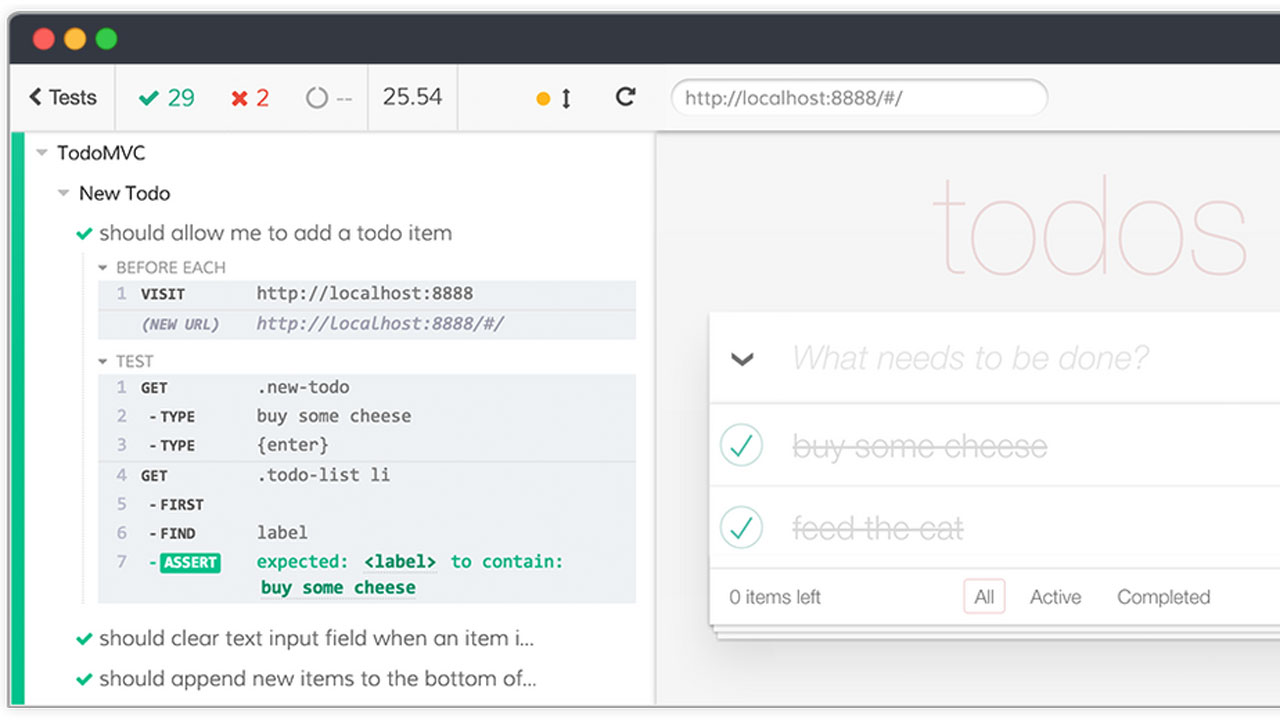Click the reload tests icon
The width and height of the screenshot is (1280, 720).
click(x=625, y=97)
